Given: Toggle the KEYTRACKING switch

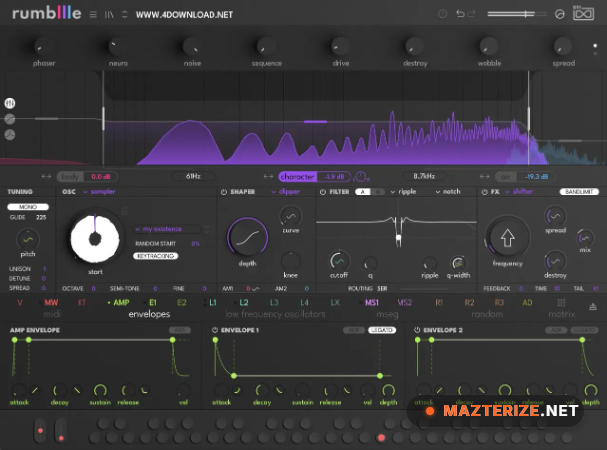Looking at the screenshot, I should [x=156, y=256].
